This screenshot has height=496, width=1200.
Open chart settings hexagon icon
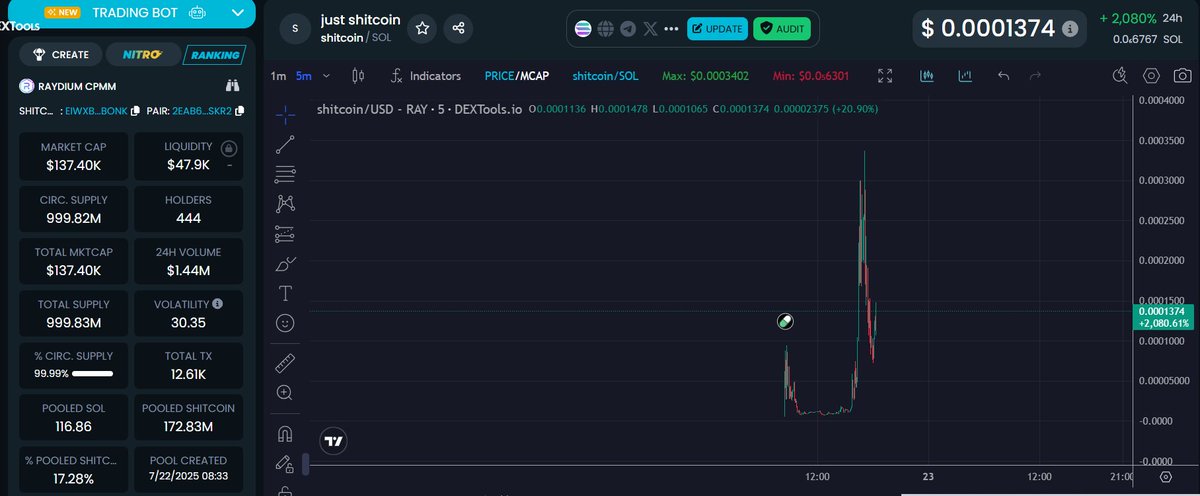(x=1152, y=76)
